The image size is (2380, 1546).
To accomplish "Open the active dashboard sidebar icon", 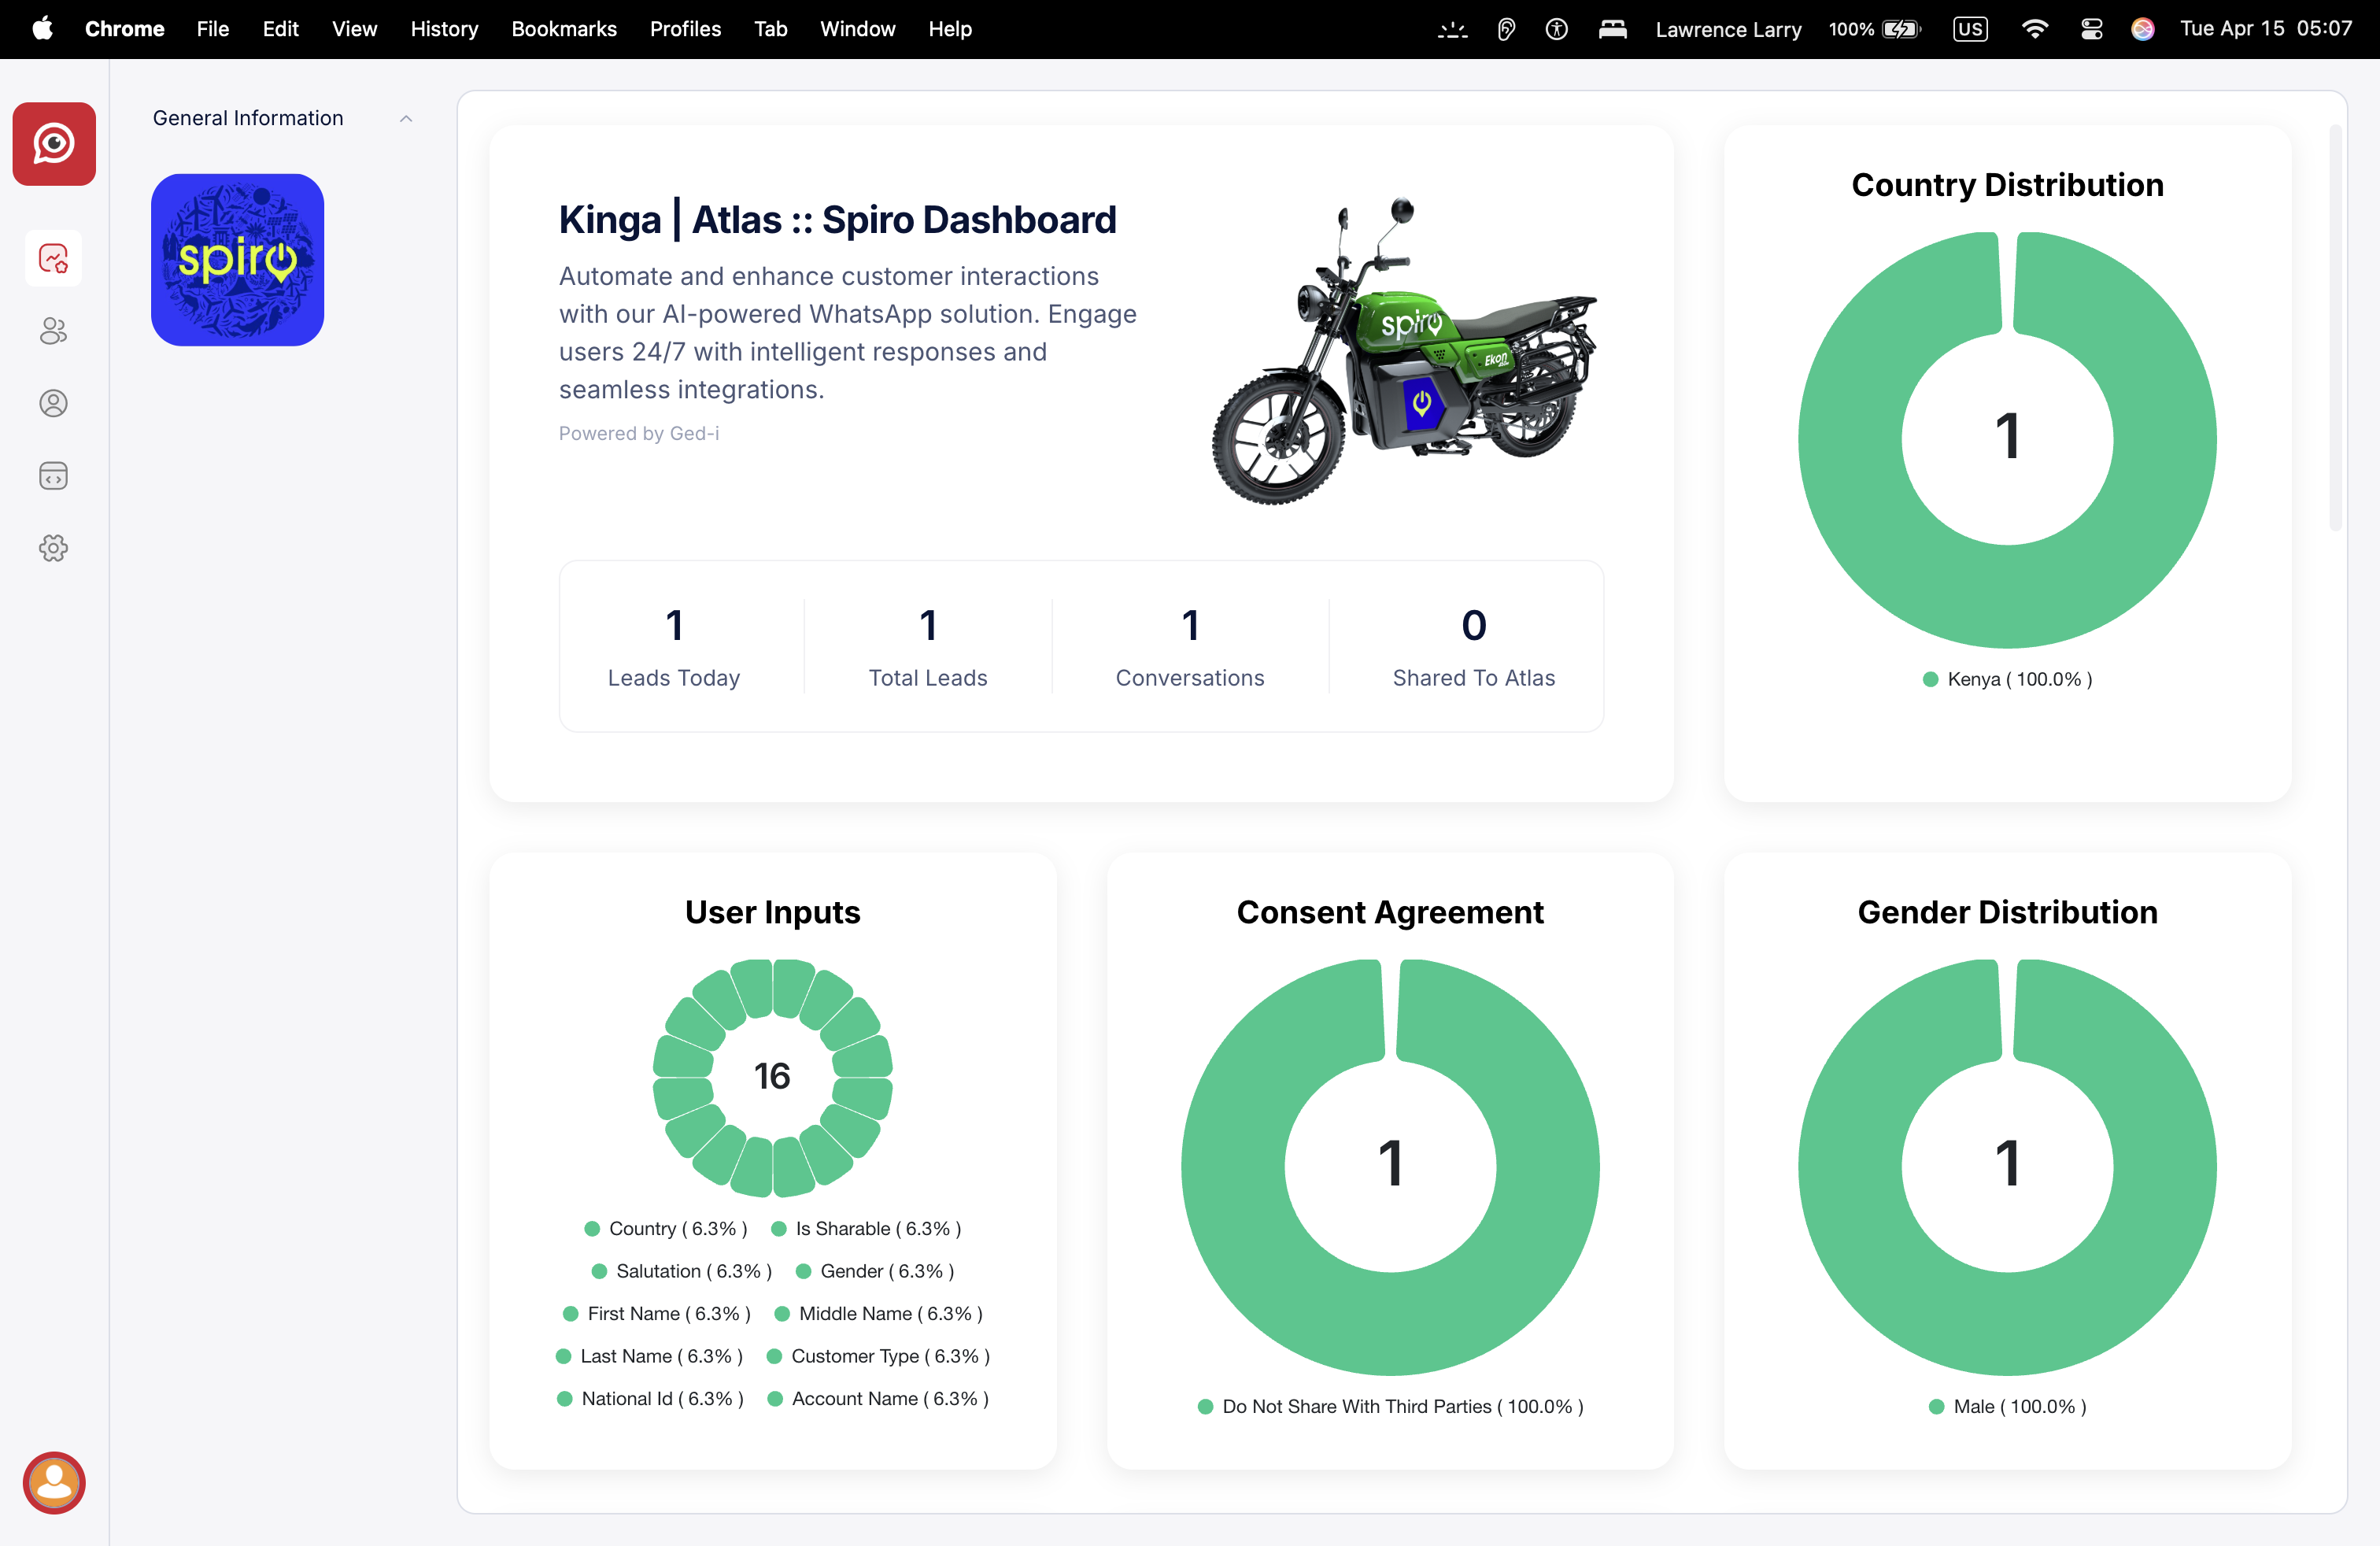I will [x=54, y=259].
